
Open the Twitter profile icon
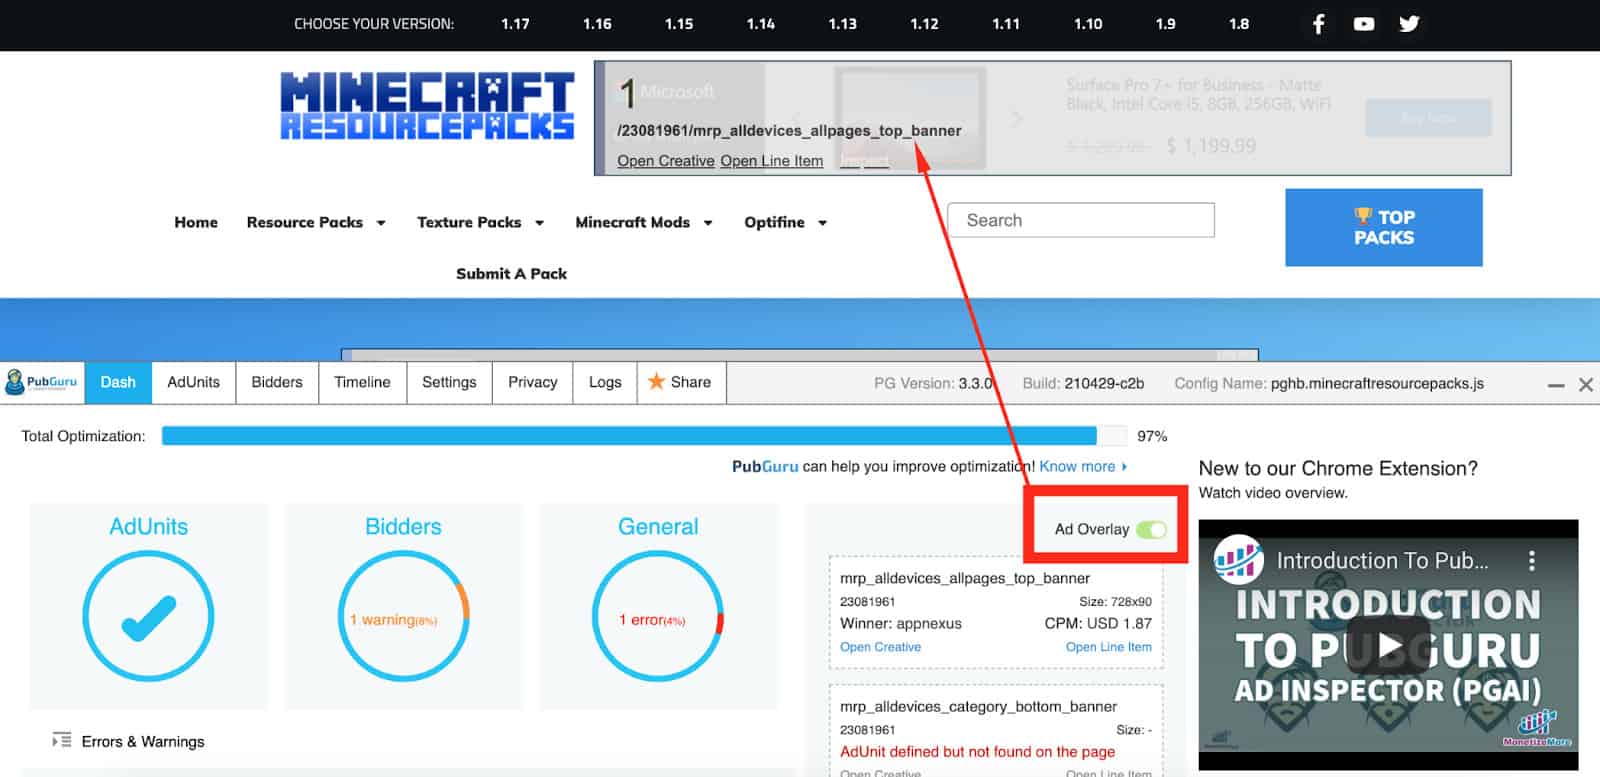tap(1409, 24)
